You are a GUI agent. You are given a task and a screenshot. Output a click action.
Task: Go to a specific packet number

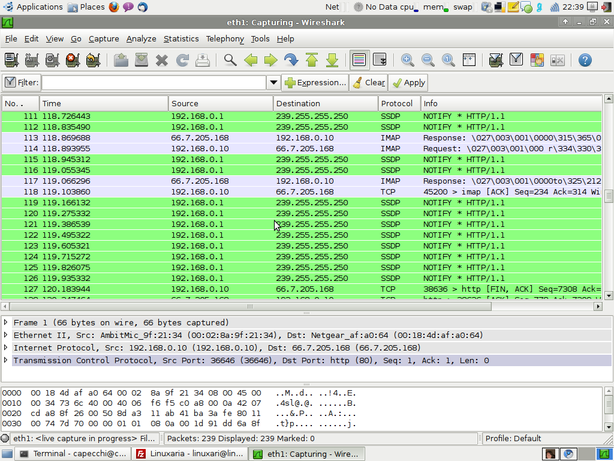(291, 60)
